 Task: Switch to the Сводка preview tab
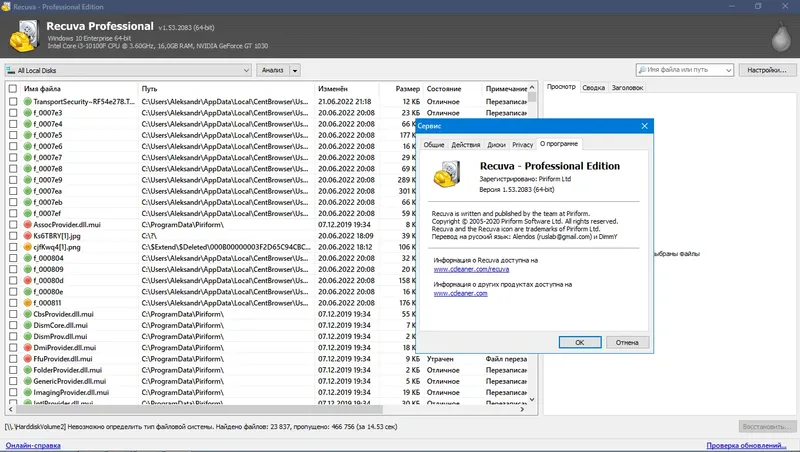click(593, 88)
